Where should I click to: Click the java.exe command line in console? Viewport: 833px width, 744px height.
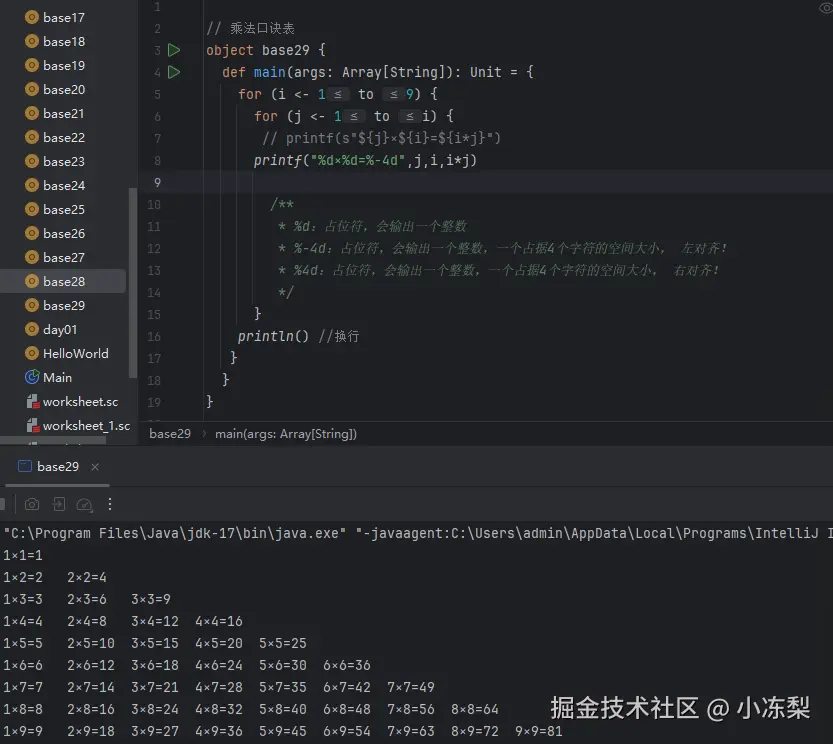(x=416, y=533)
